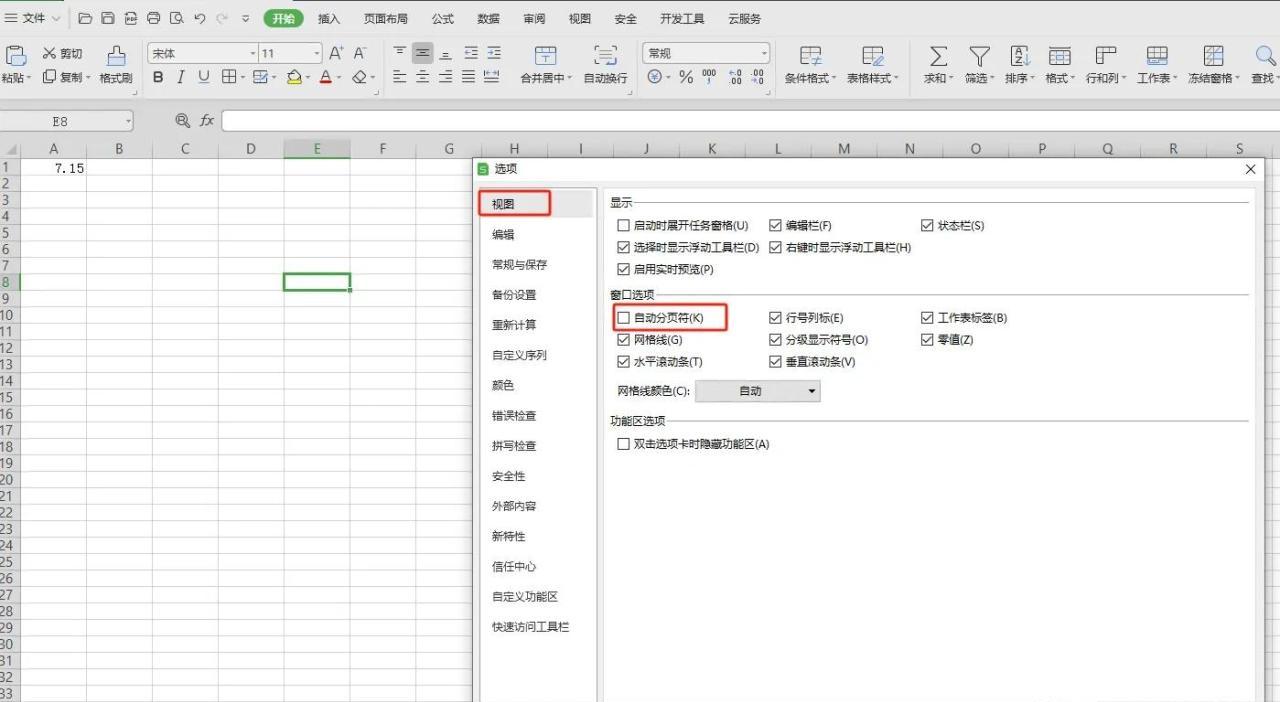This screenshot has width=1280, height=702.
Task: Expand the 文件 menu arrow
Action: coord(55,18)
